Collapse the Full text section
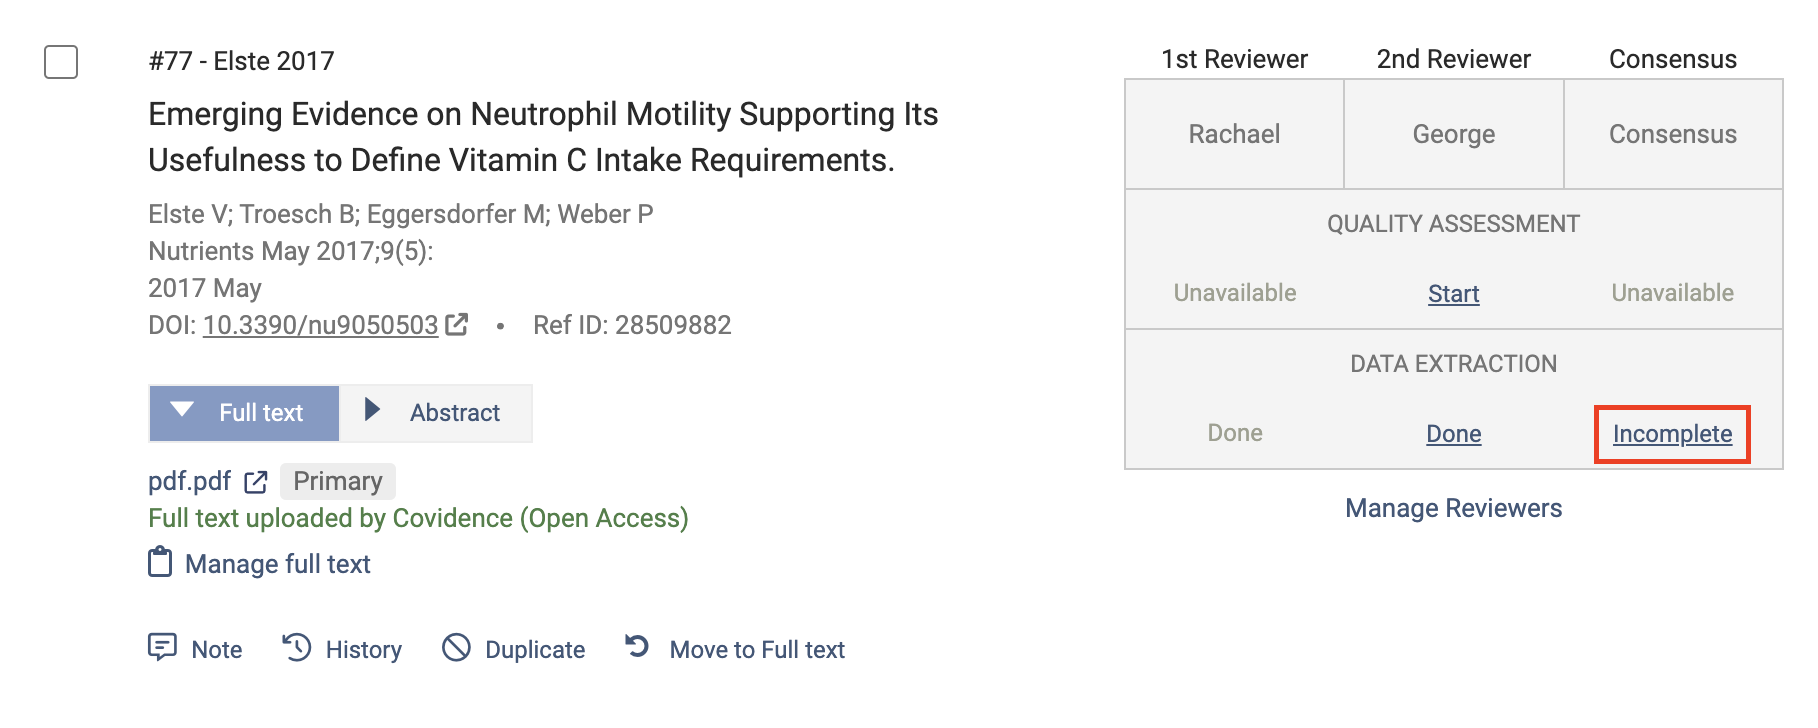Viewport: 1818px width, 728px height. click(244, 413)
